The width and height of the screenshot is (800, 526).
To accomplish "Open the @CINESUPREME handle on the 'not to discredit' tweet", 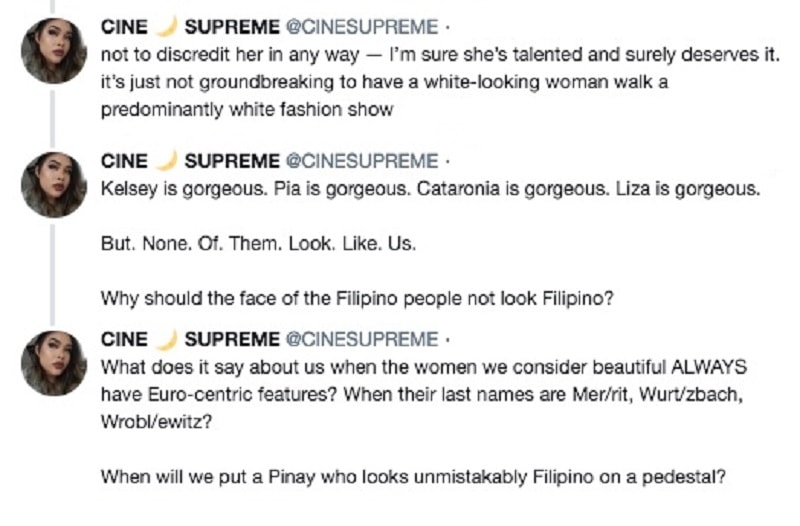I will click(x=362, y=27).
